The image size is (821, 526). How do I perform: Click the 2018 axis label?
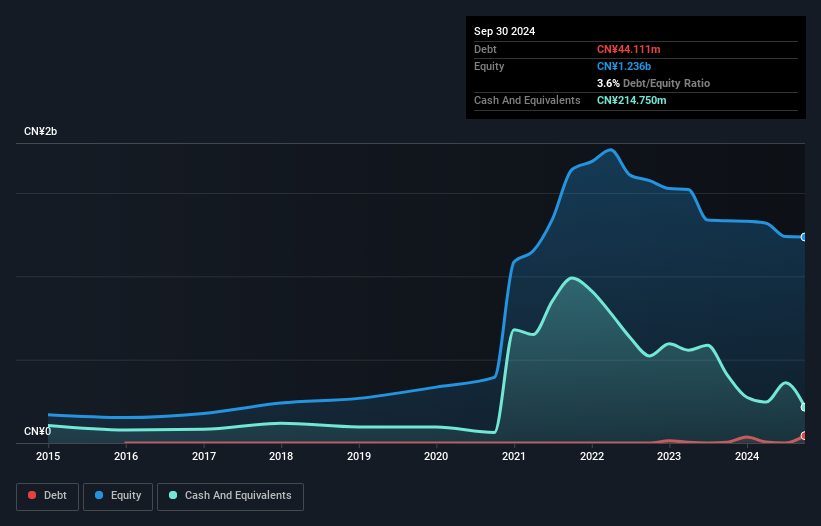[x=281, y=456]
